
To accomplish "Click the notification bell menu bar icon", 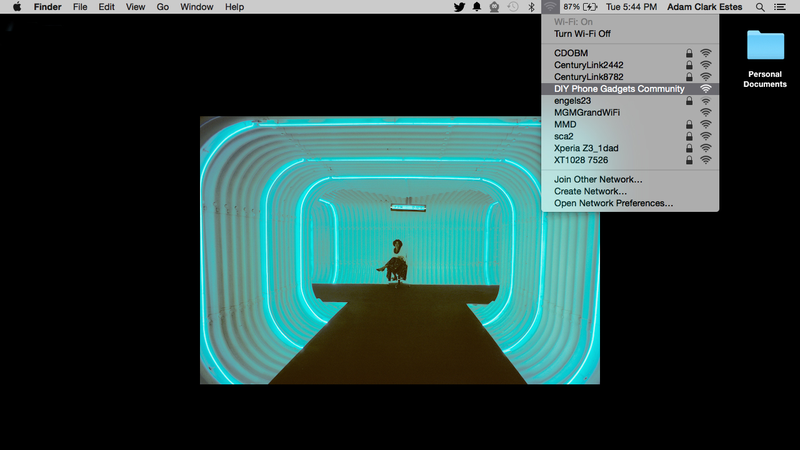I will click(477, 7).
